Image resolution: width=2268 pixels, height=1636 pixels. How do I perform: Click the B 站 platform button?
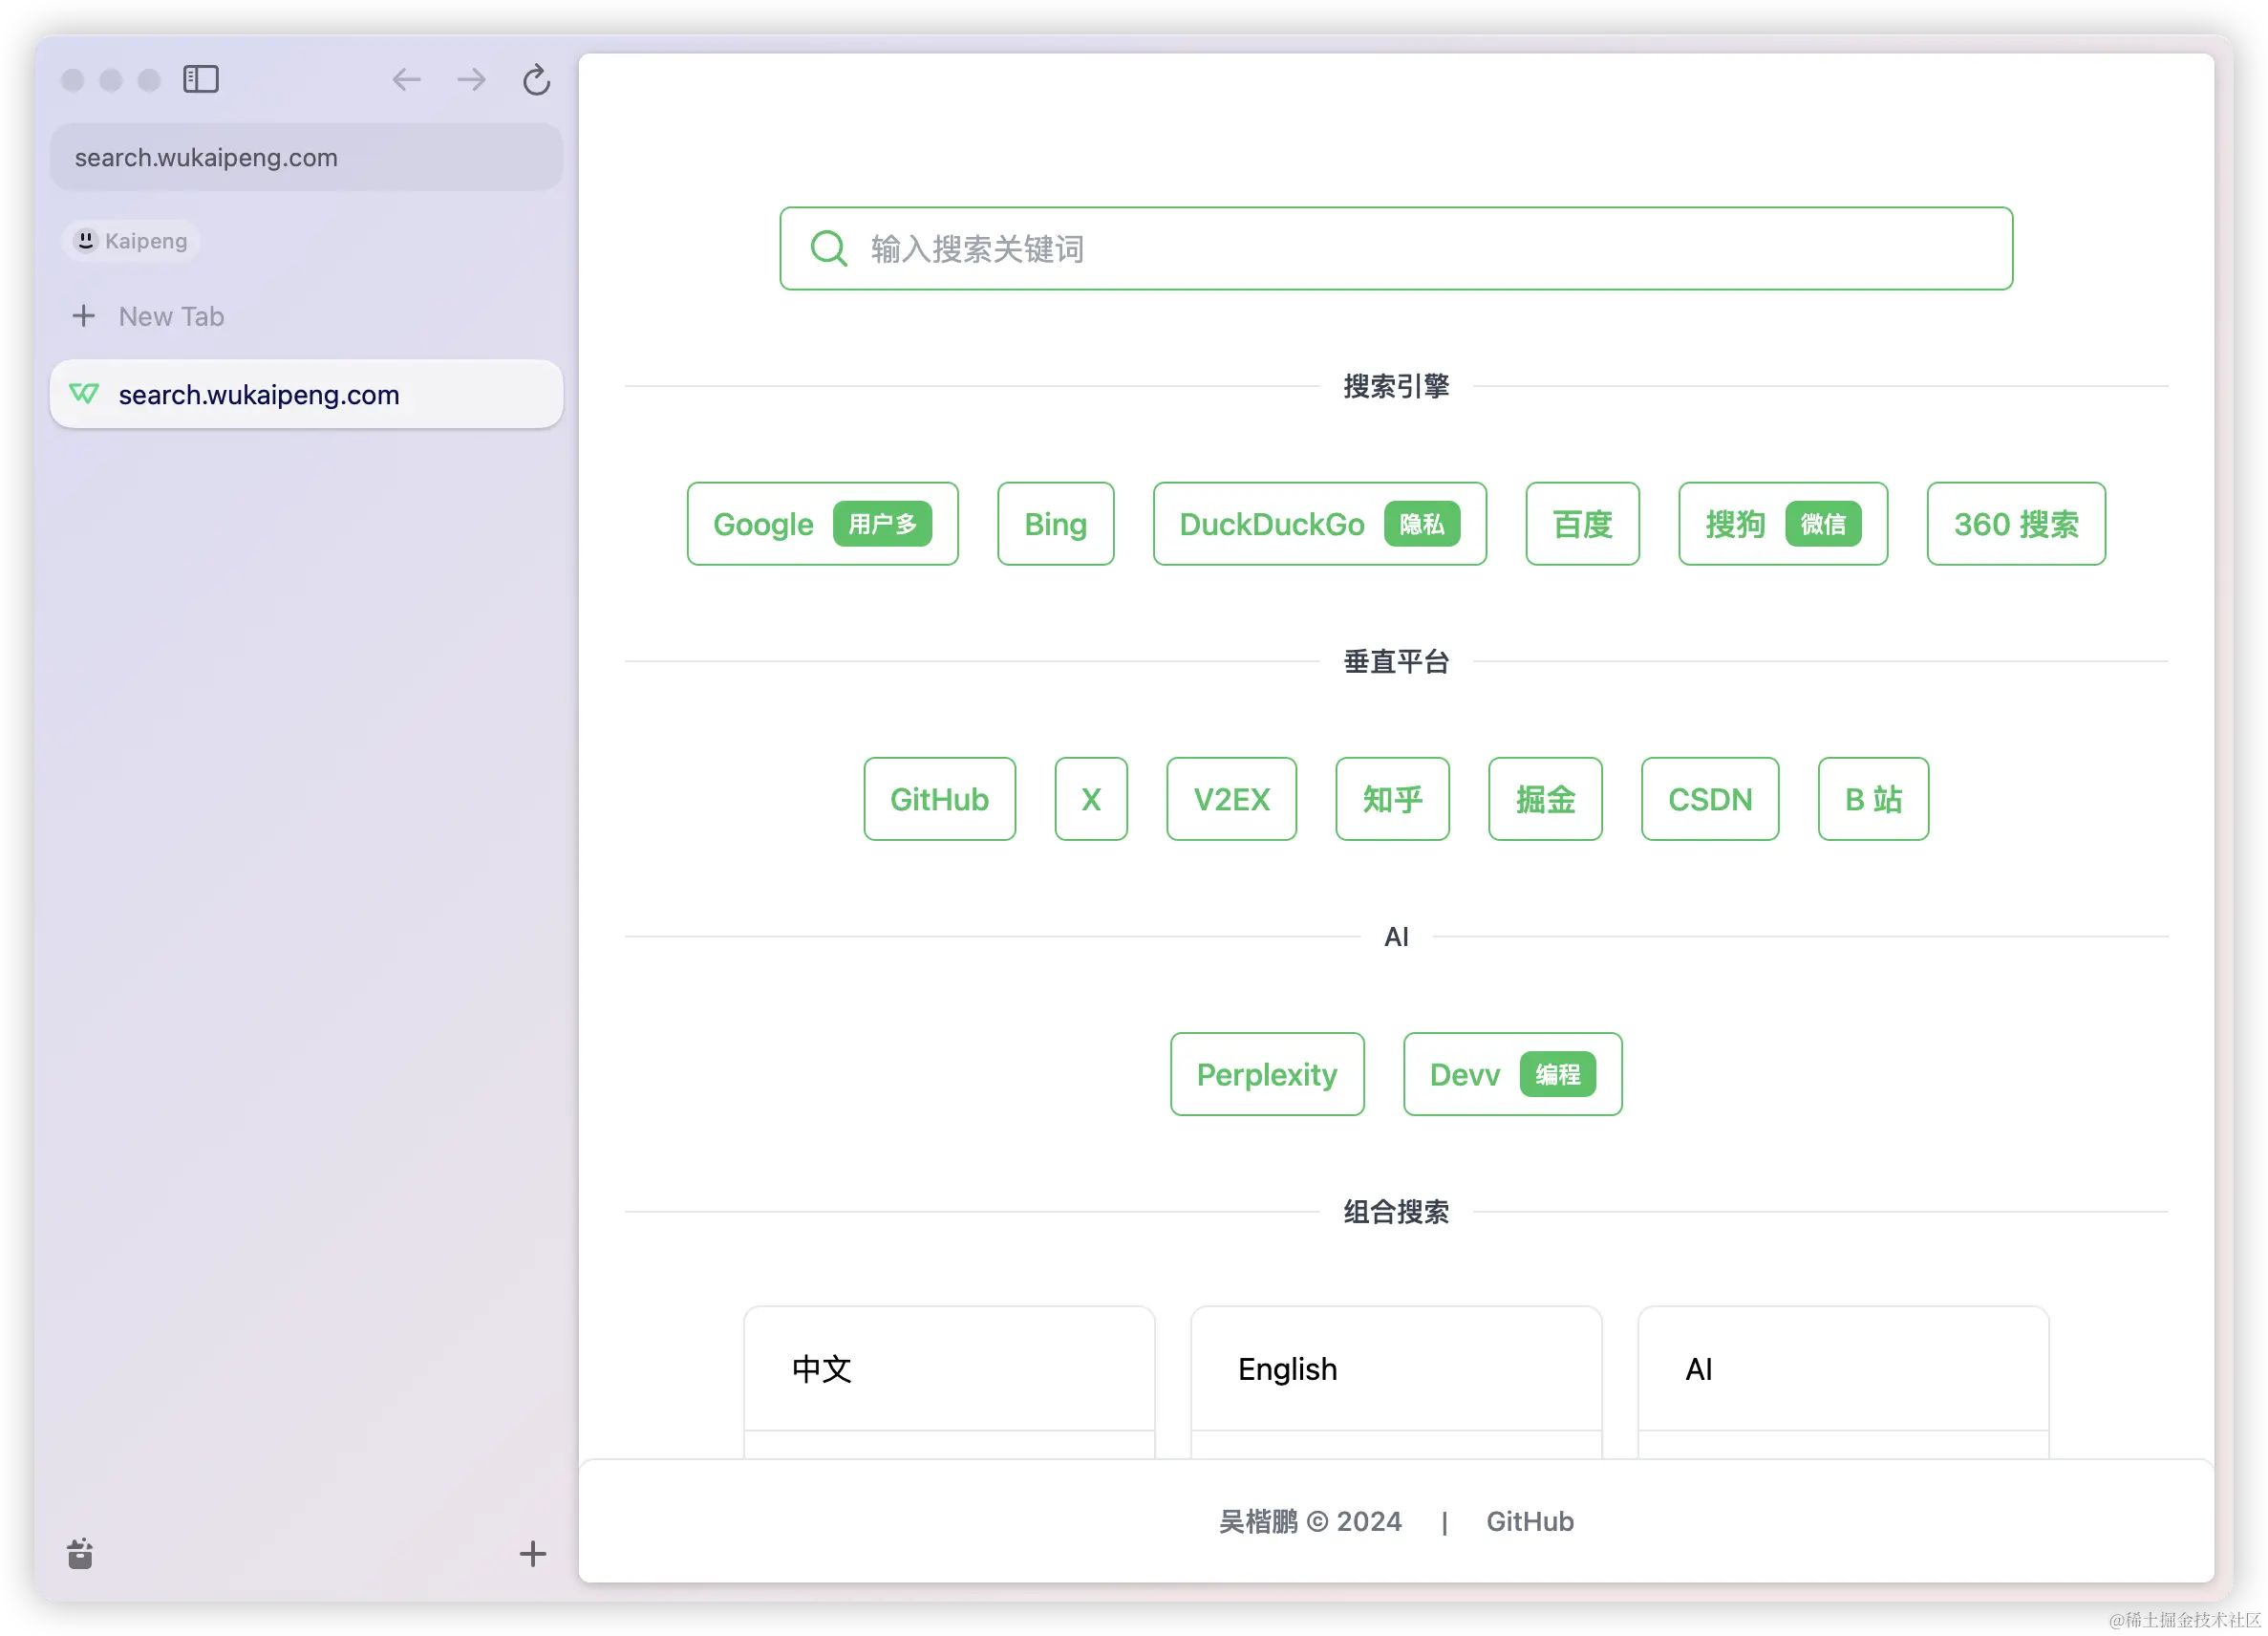point(1873,799)
